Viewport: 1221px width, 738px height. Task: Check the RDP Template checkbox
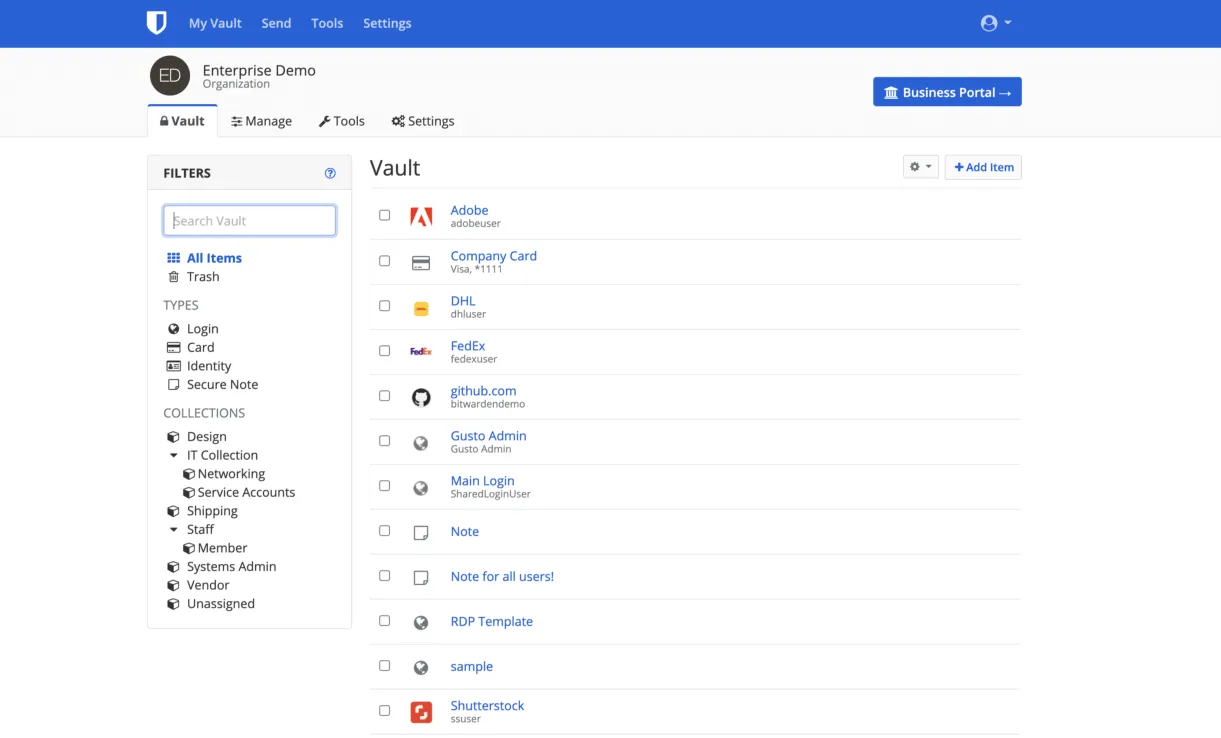[x=384, y=621]
